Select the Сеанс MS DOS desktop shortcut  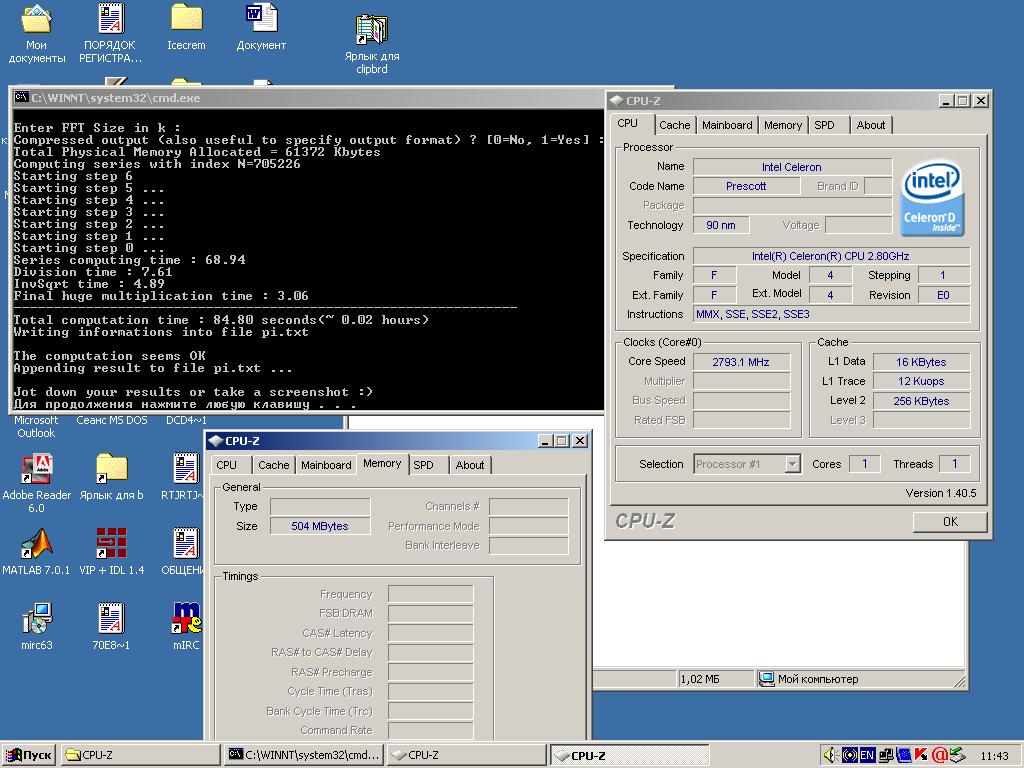pos(112,421)
